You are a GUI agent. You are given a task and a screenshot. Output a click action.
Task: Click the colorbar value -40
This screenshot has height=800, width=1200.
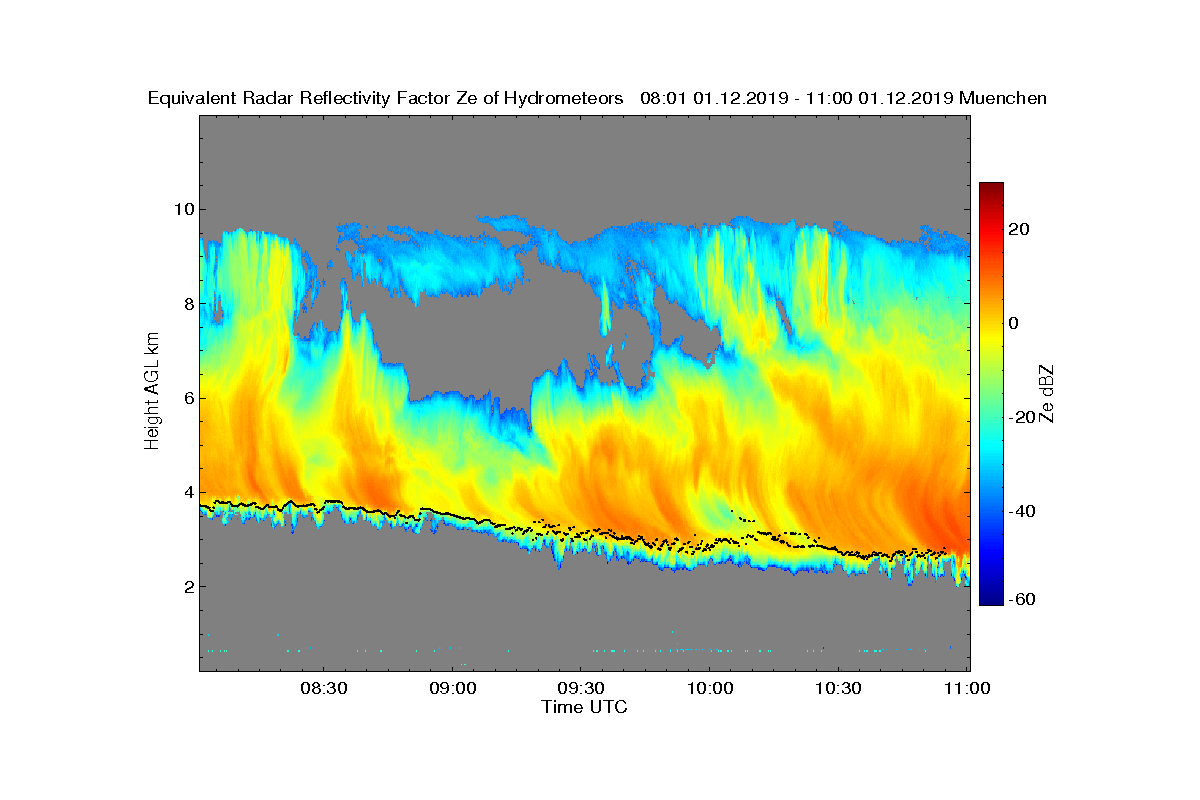point(1024,511)
